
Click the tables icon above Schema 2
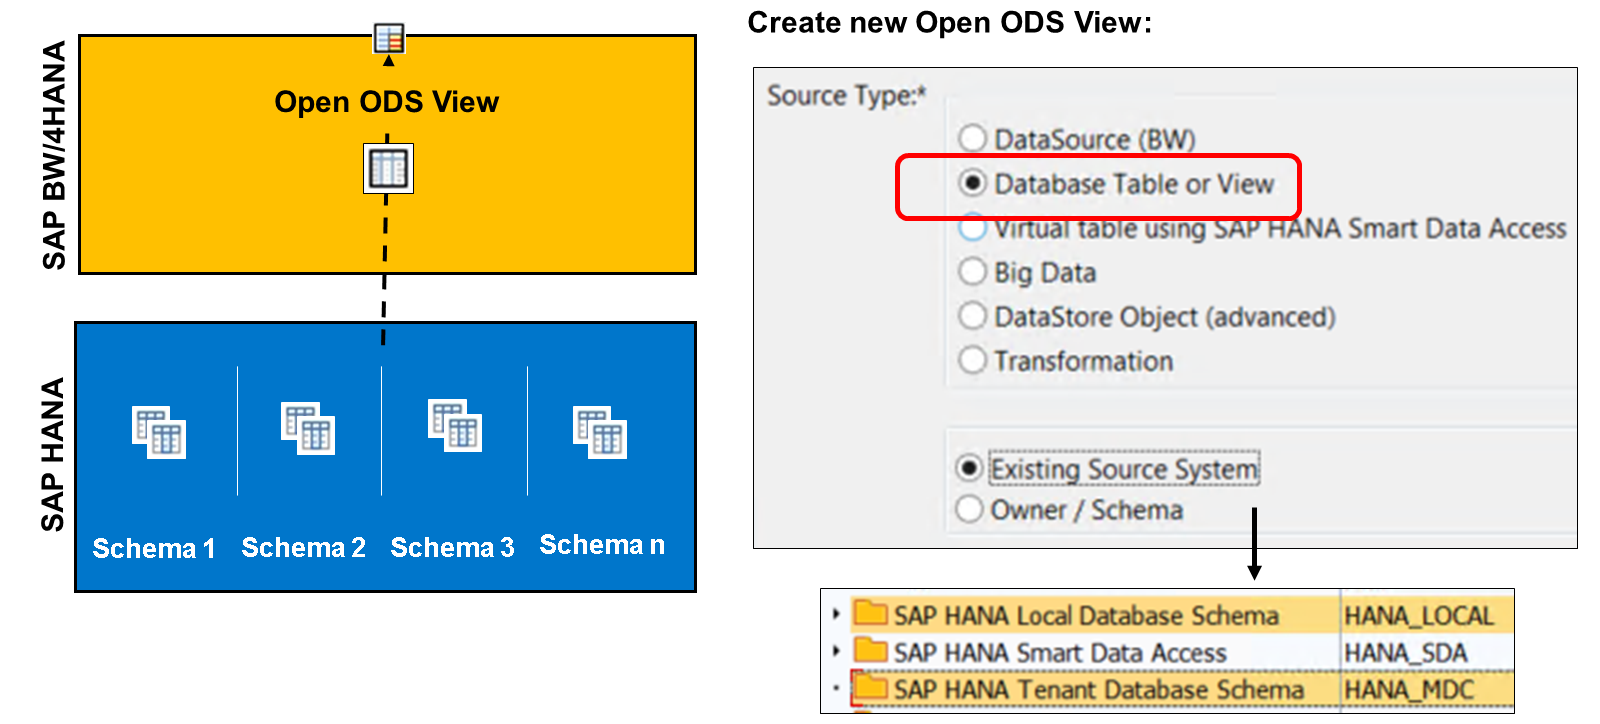click(x=308, y=428)
